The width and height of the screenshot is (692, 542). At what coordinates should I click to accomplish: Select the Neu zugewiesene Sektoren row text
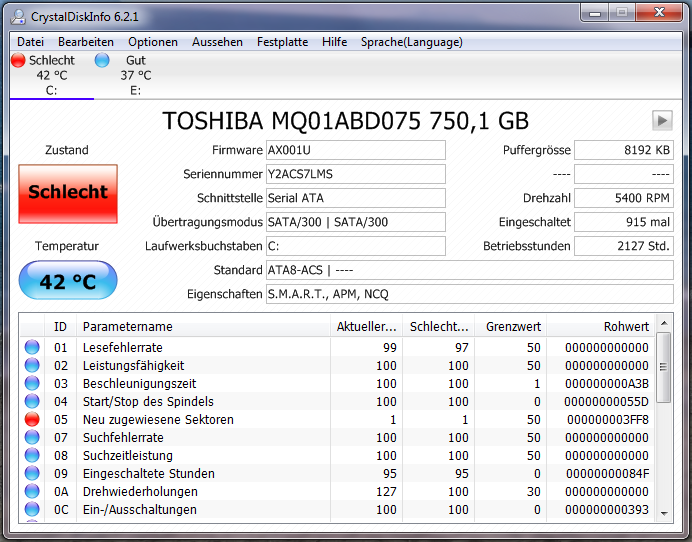[x=158, y=419]
